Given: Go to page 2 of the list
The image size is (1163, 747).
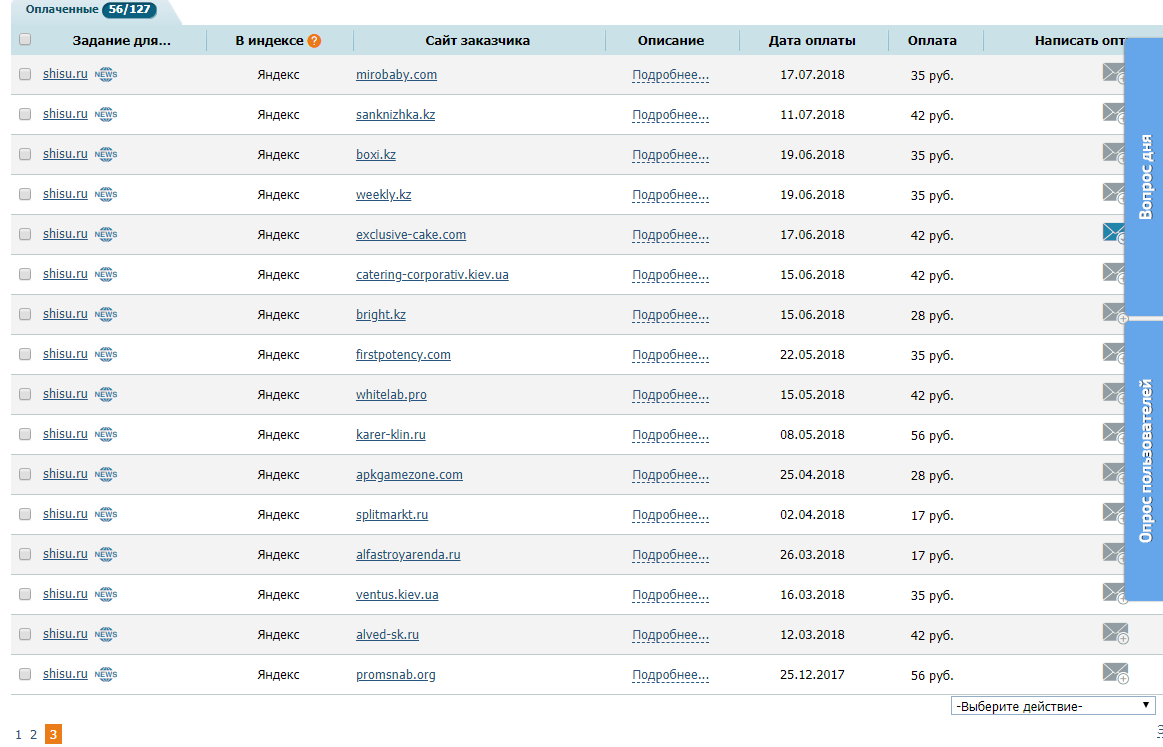Looking at the screenshot, I should tap(33, 735).
